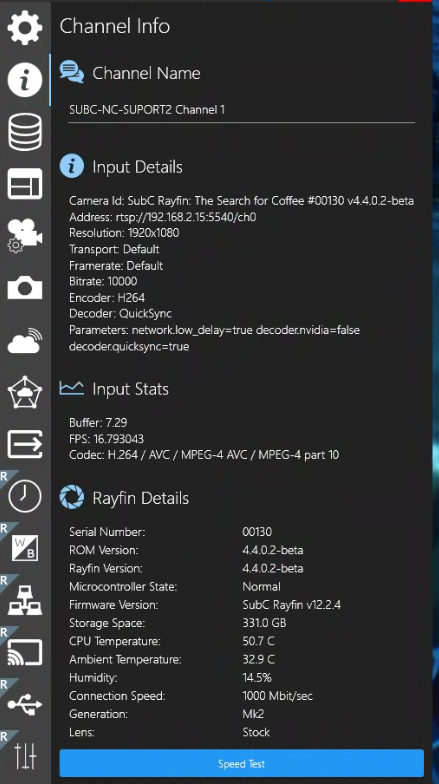Open the layout panels icon
Image resolution: width=439 pixels, height=784 pixels.
(24, 184)
